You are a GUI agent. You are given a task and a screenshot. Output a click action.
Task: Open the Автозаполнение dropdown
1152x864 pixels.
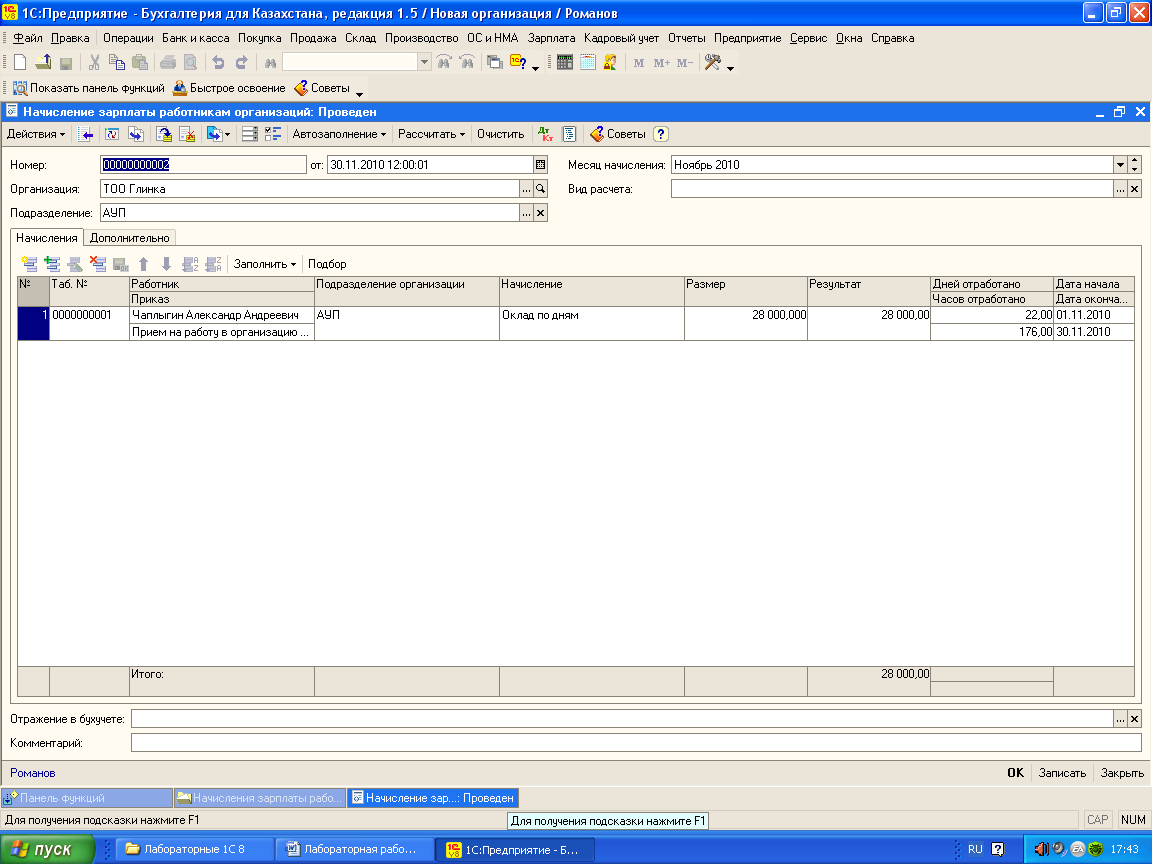coord(339,134)
